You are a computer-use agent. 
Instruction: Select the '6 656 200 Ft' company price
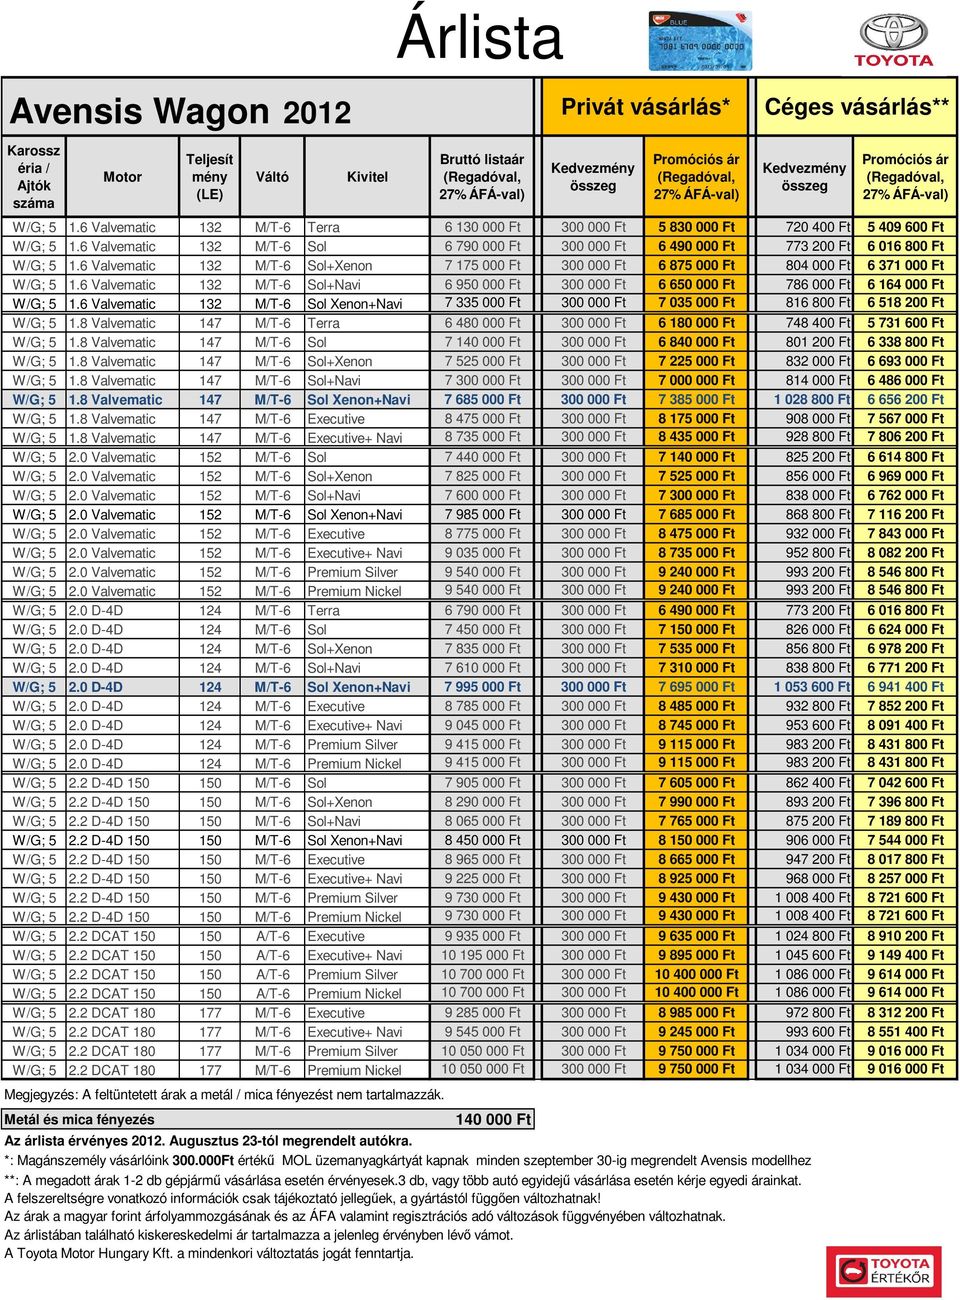click(x=905, y=398)
